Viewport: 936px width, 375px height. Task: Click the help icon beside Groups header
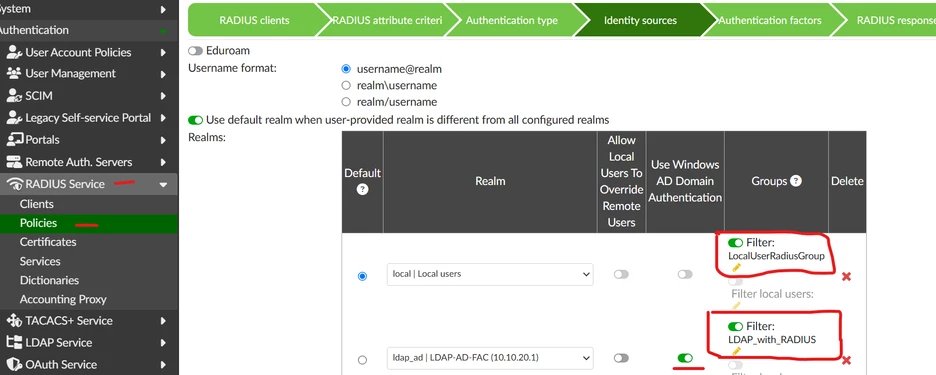(x=796, y=181)
